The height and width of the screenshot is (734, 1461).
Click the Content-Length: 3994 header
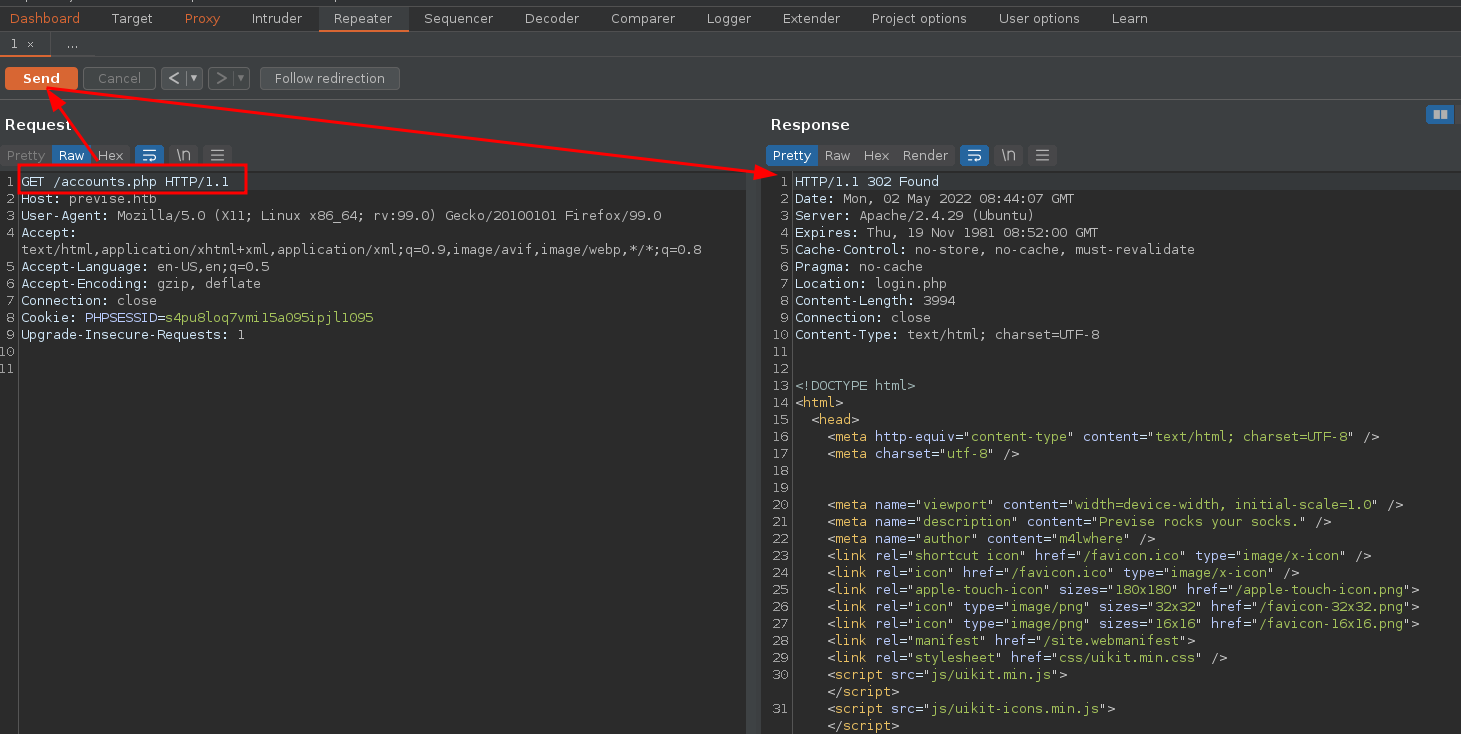pyautogui.click(x=875, y=301)
